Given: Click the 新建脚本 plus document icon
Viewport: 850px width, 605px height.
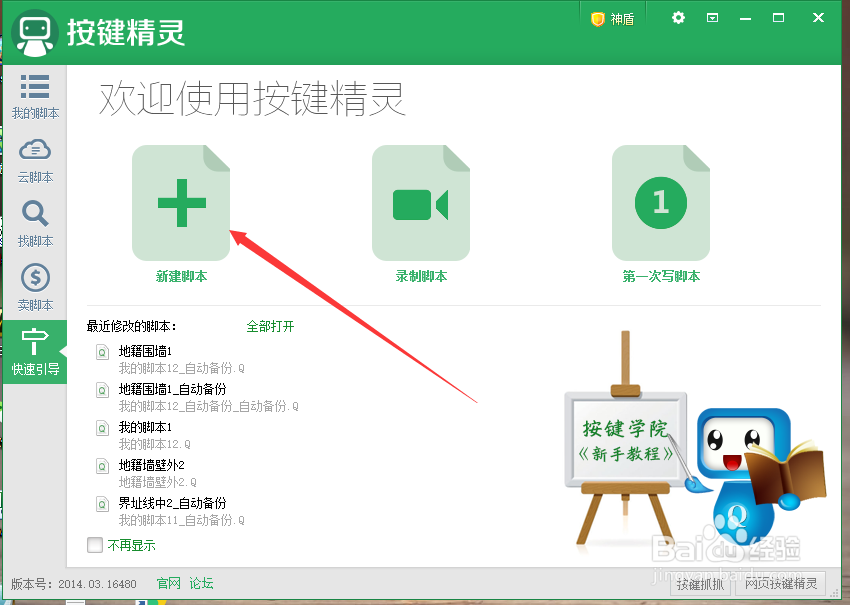Looking at the screenshot, I should click(181, 203).
